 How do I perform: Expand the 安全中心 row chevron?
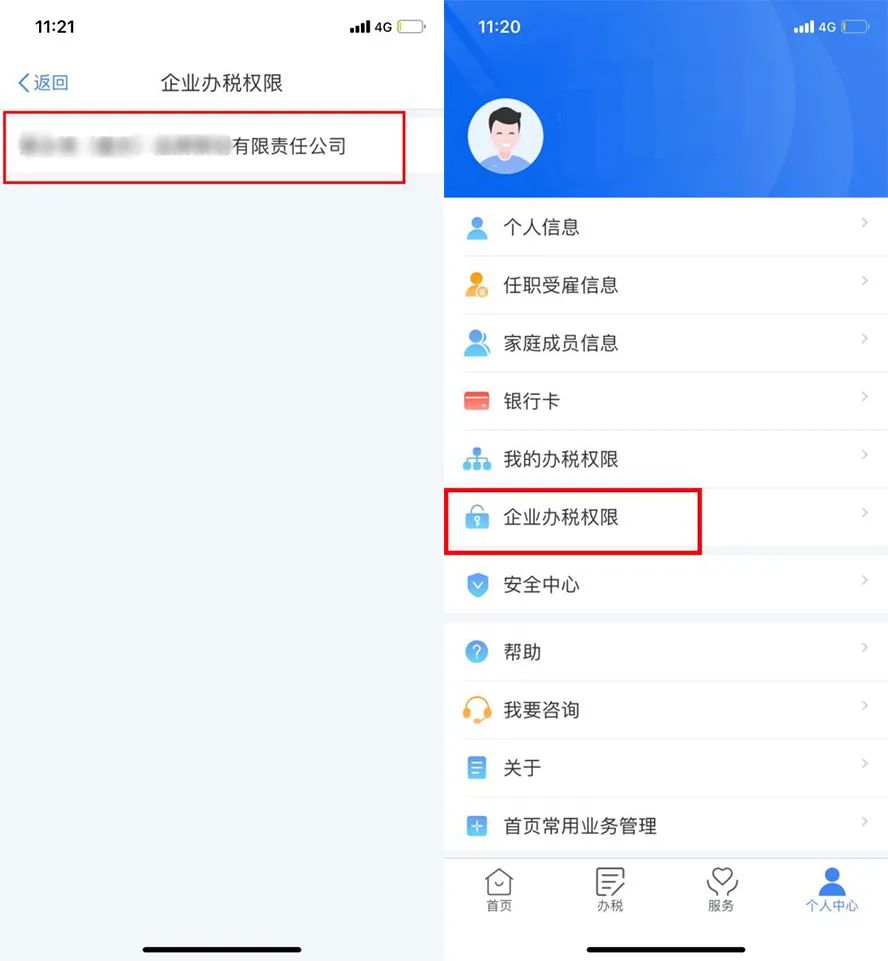[x=864, y=580]
